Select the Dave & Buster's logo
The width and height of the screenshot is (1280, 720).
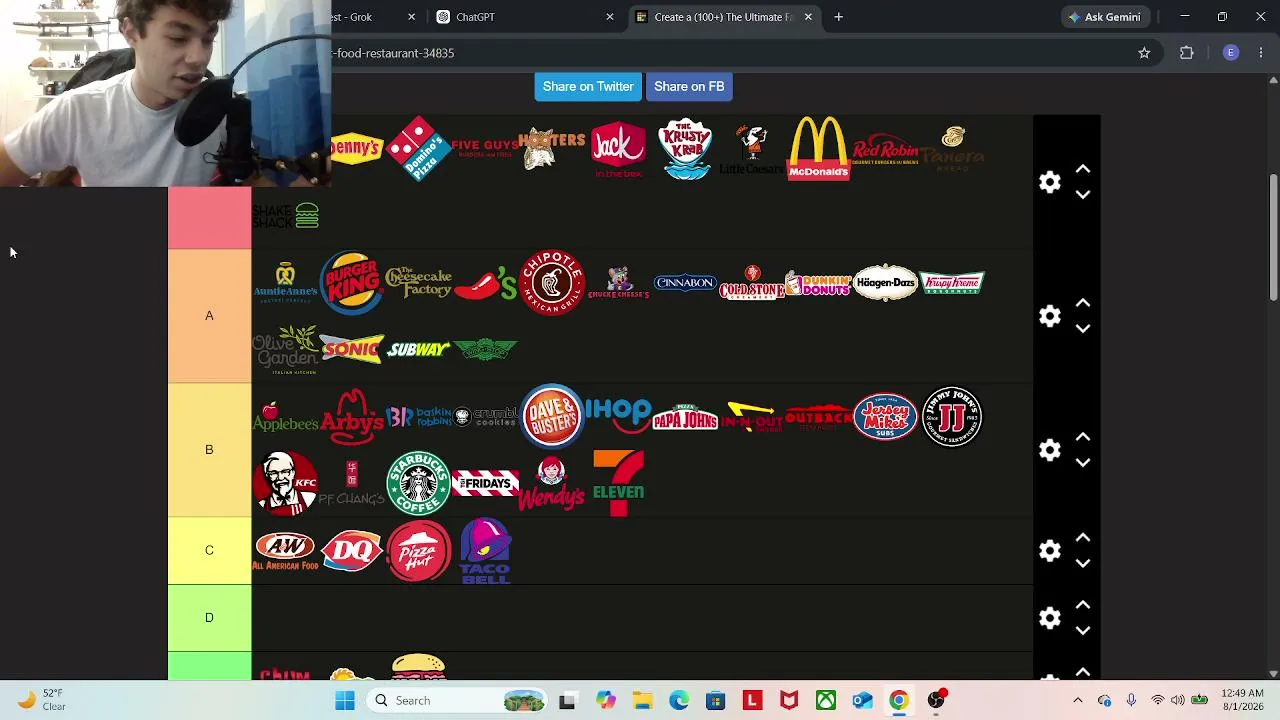click(x=551, y=416)
